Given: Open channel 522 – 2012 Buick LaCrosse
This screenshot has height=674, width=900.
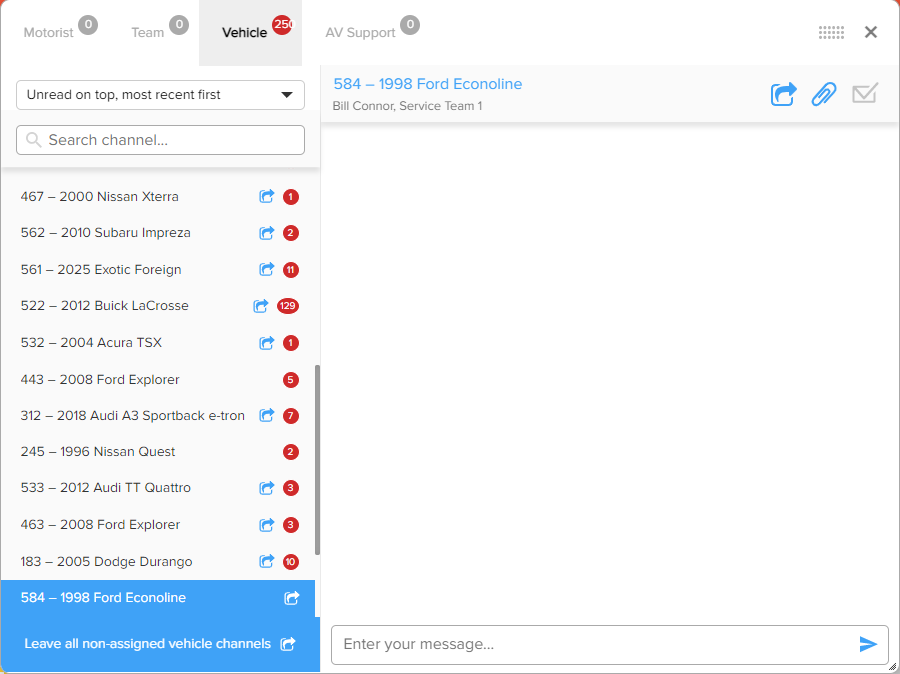Looking at the screenshot, I should coord(158,305).
